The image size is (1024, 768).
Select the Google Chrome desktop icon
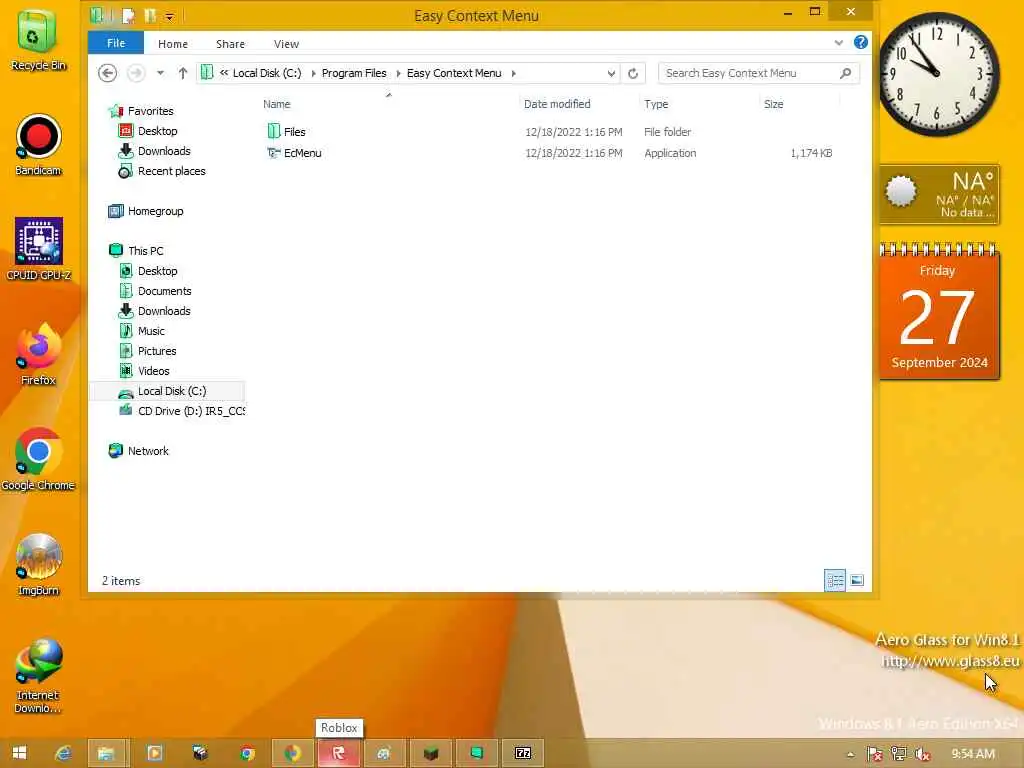click(x=38, y=458)
